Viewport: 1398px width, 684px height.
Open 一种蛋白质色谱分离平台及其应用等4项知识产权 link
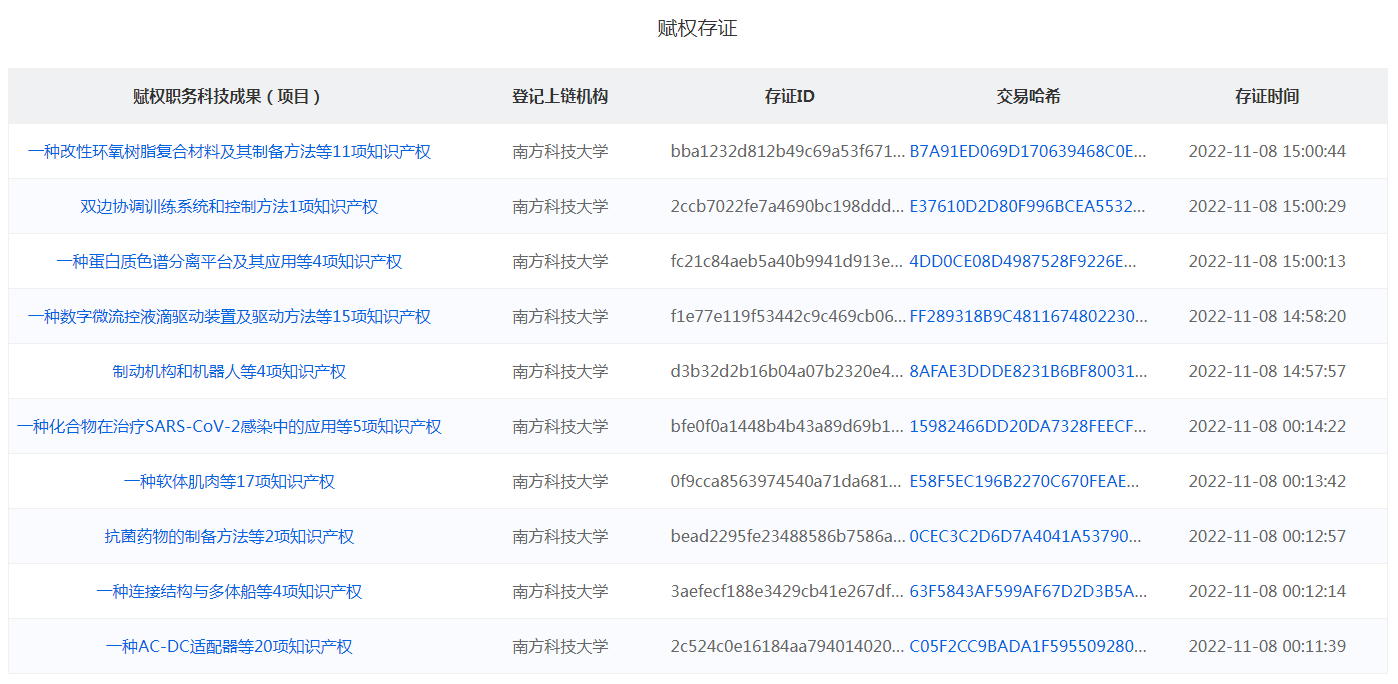229,262
